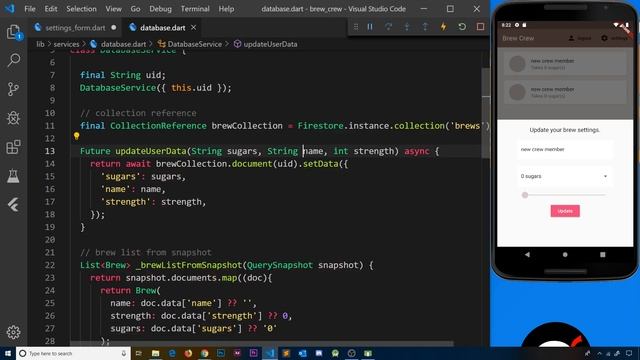
Task: Click '_brewListFromSnapshot' on line 22
Action: click(189, 265)
